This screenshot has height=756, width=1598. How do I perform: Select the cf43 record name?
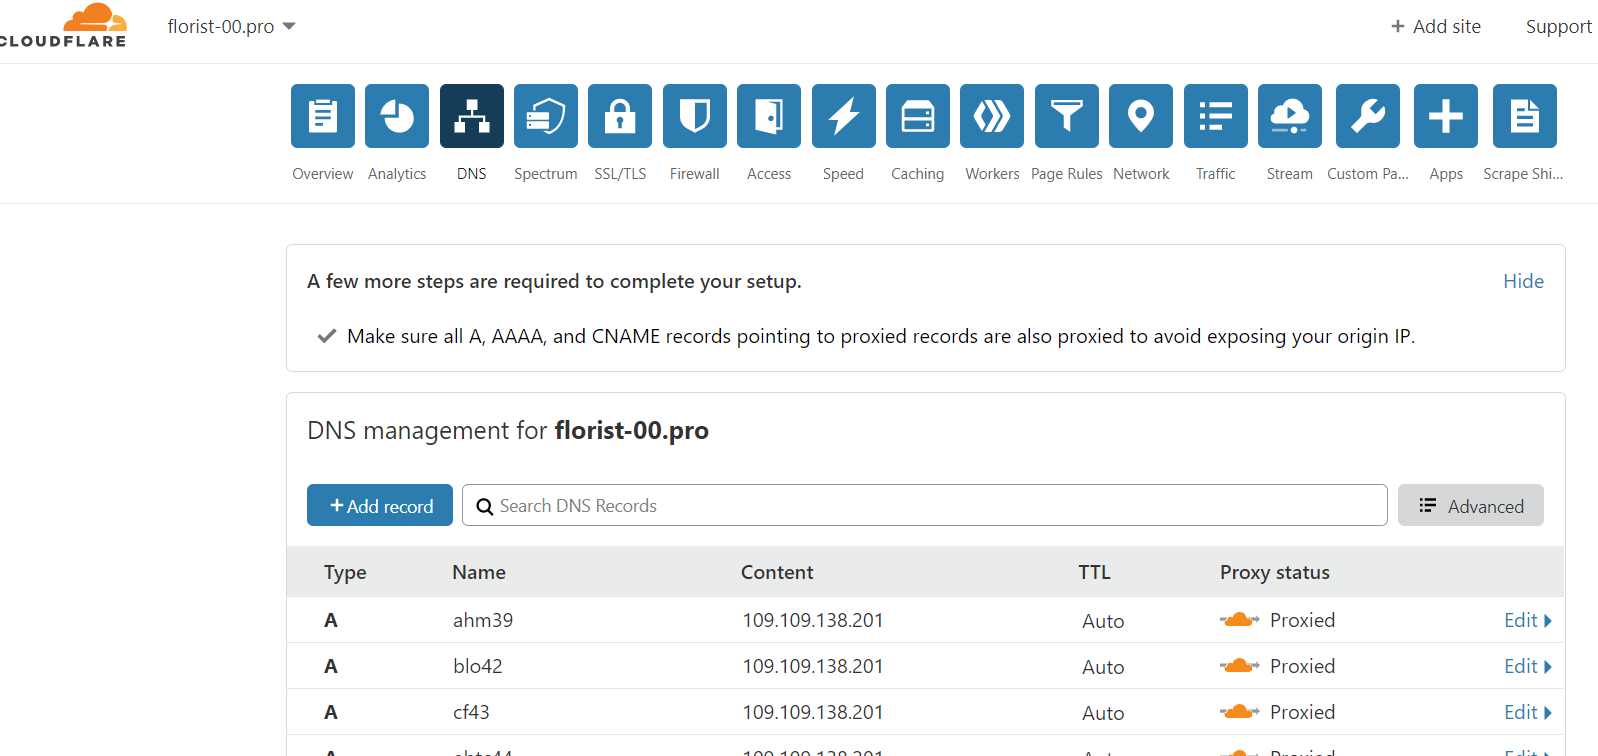[471, 712]
